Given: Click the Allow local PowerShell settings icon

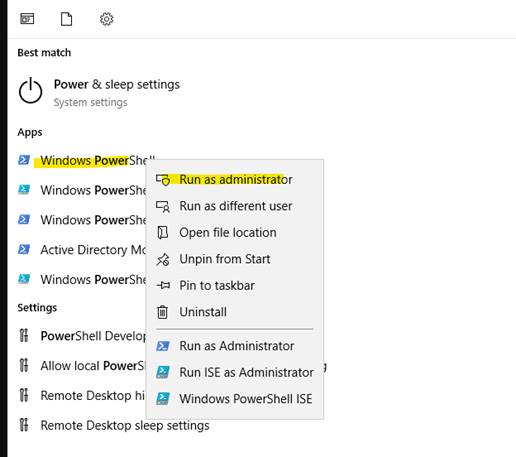Looking at the screenshot, I should [24, 365].
